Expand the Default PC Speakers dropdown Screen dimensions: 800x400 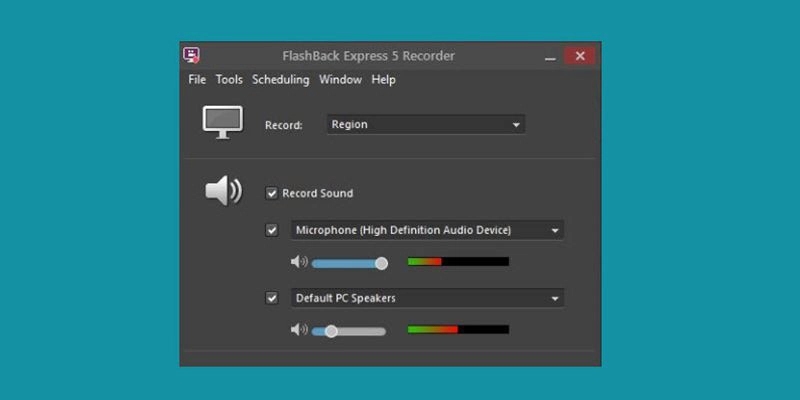(x=427, y=298)
